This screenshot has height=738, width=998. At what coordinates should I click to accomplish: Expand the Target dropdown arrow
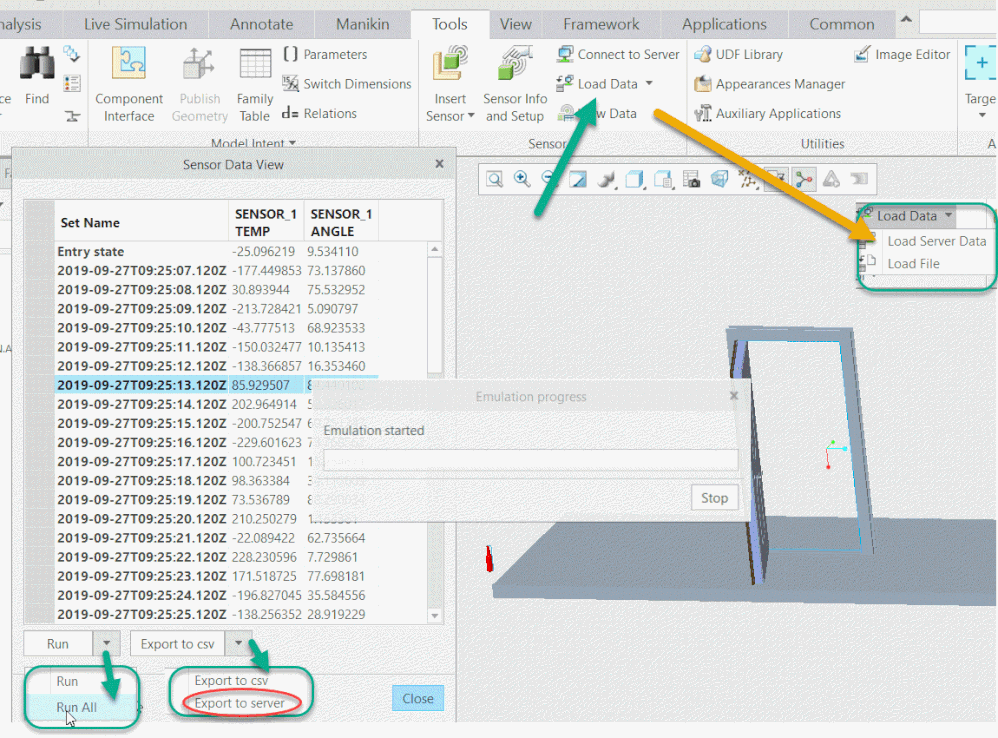982,115
